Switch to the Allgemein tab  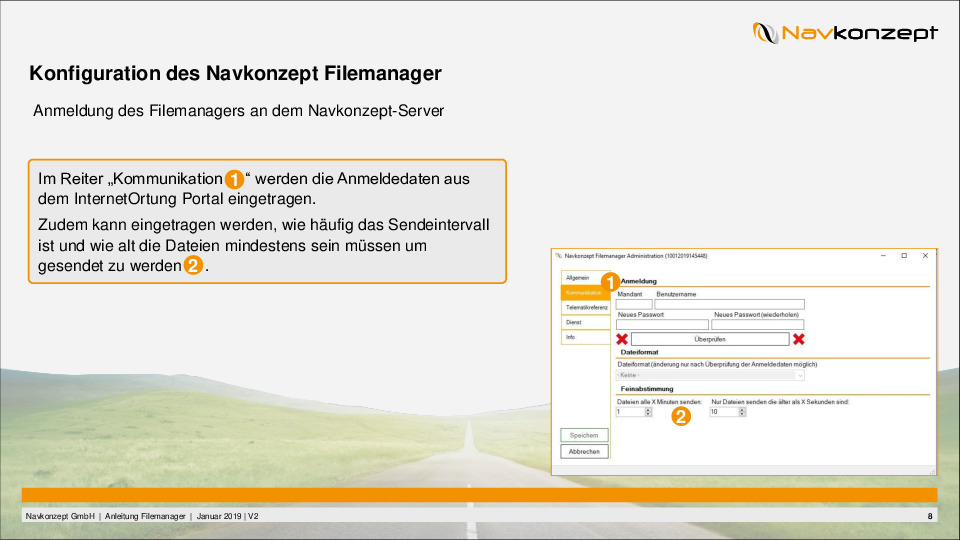(x=583, y=277)
